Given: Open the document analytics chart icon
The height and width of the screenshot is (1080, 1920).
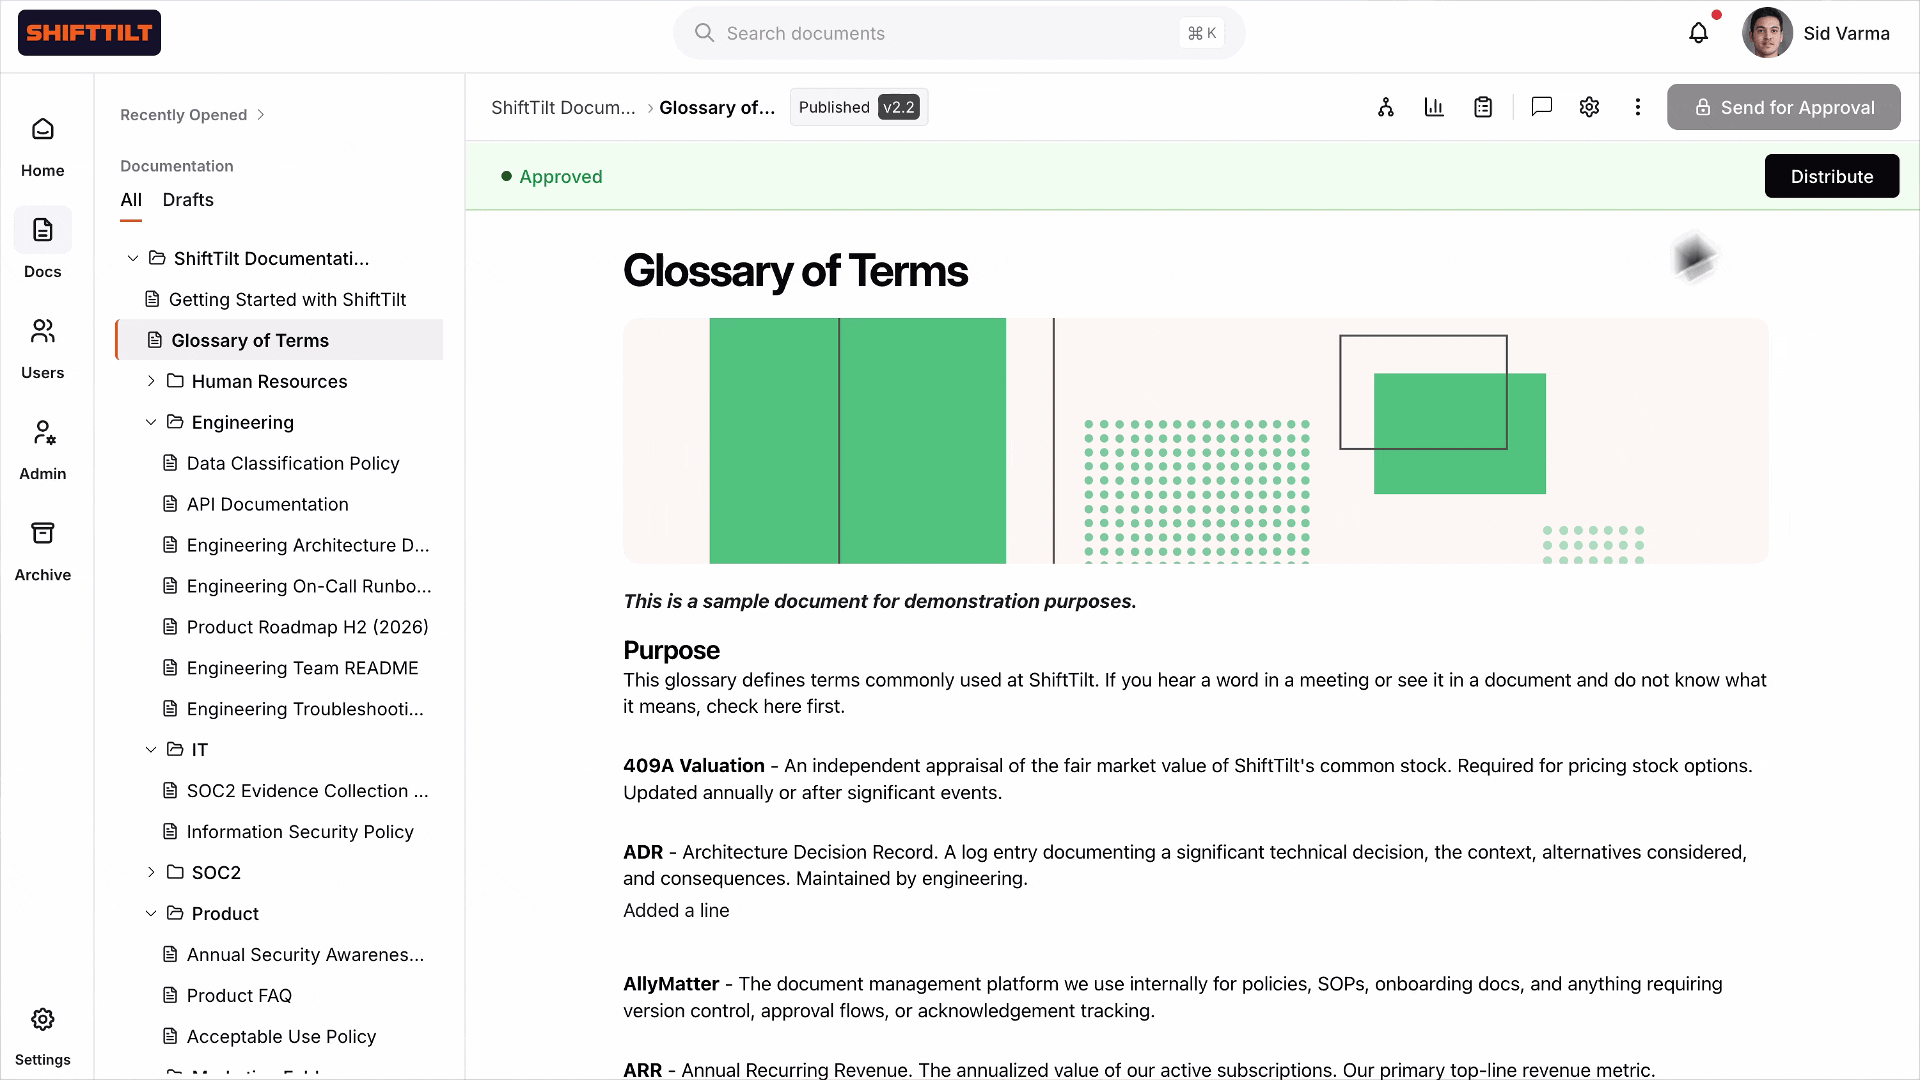Looking at the screenshot, I should tap(1434, 107).
